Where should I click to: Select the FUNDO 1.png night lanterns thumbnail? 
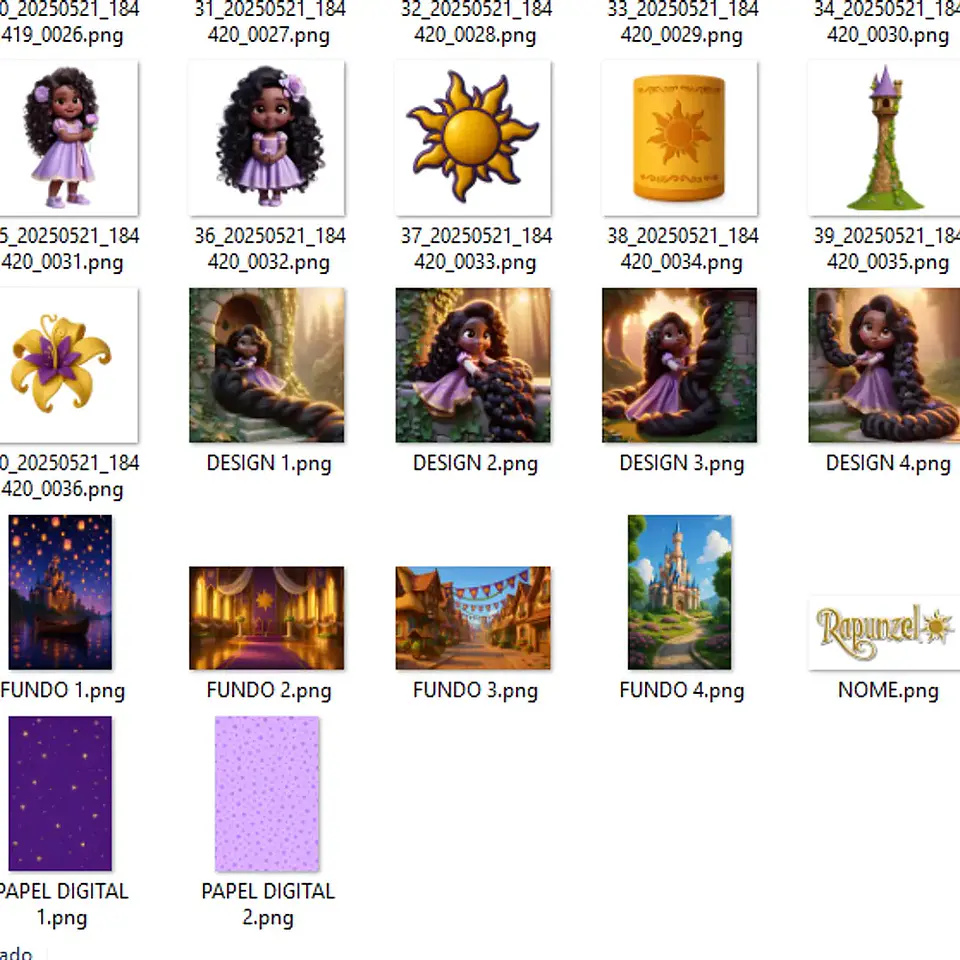pos(60,592)
